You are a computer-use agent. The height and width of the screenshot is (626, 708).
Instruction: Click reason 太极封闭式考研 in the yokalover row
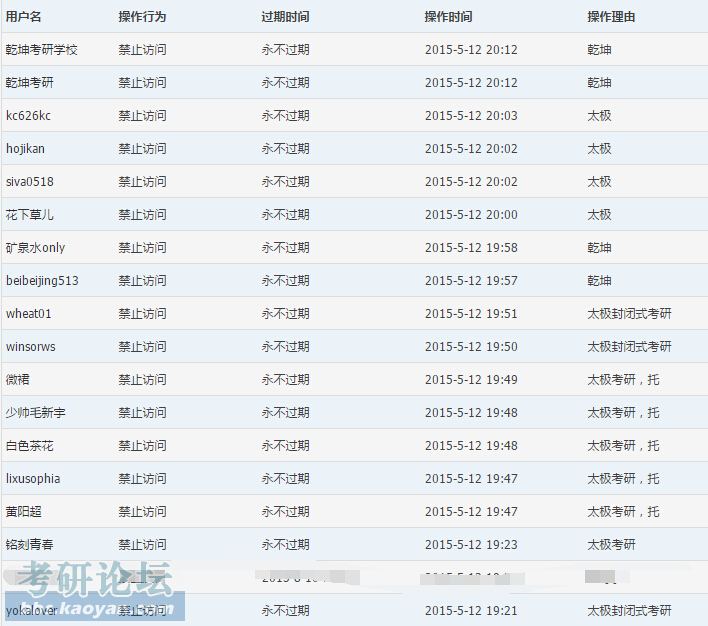click(x=629, y=611)
